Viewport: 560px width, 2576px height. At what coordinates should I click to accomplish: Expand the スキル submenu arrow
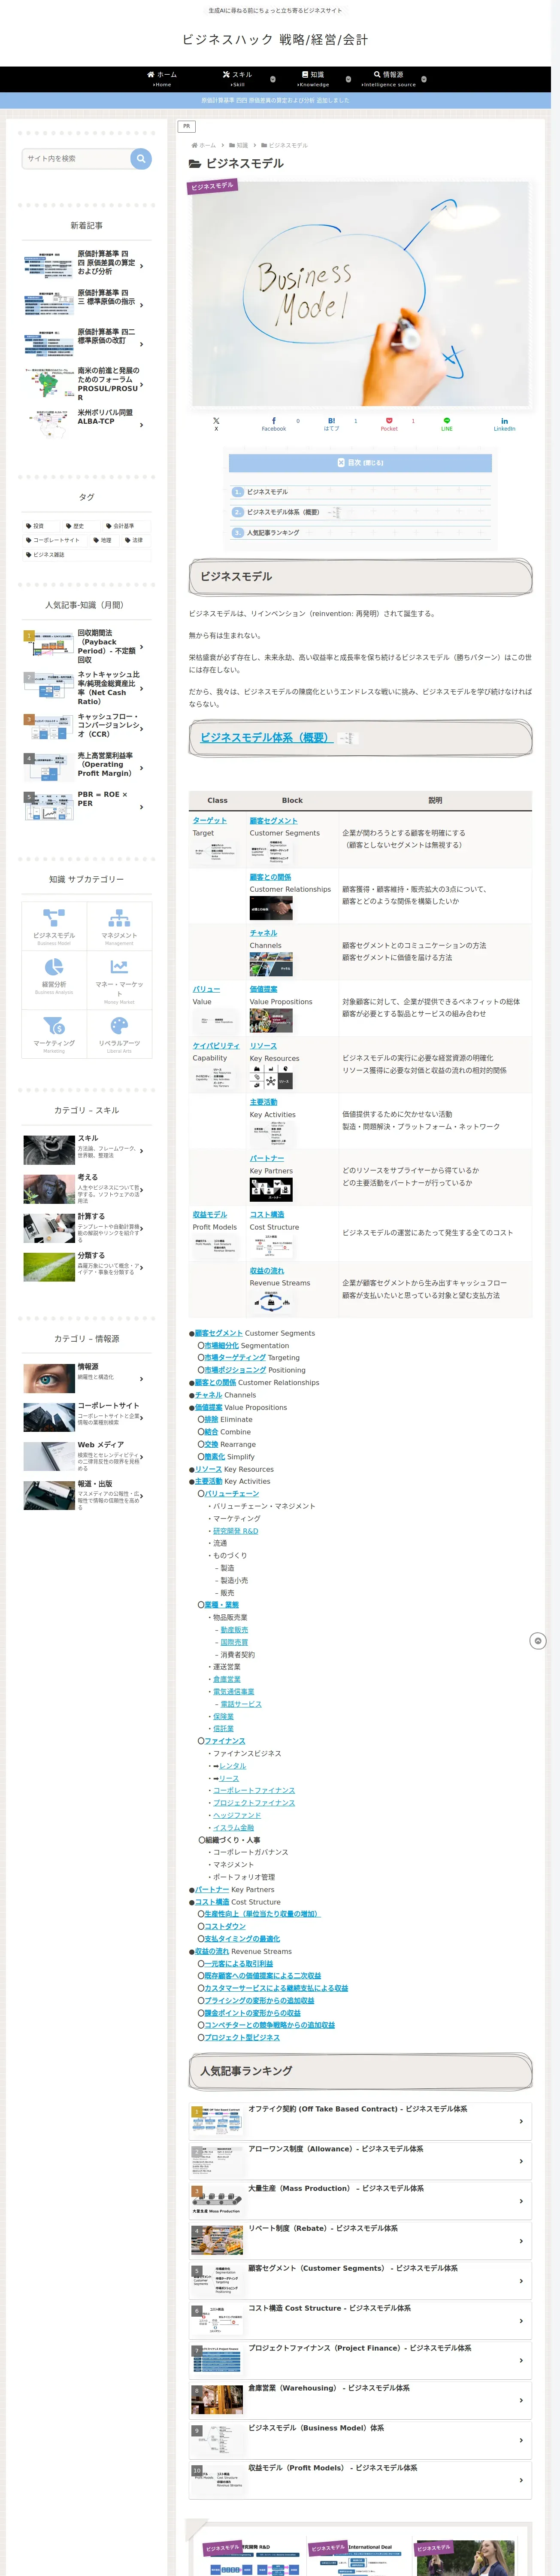click(x=272, y=78)
